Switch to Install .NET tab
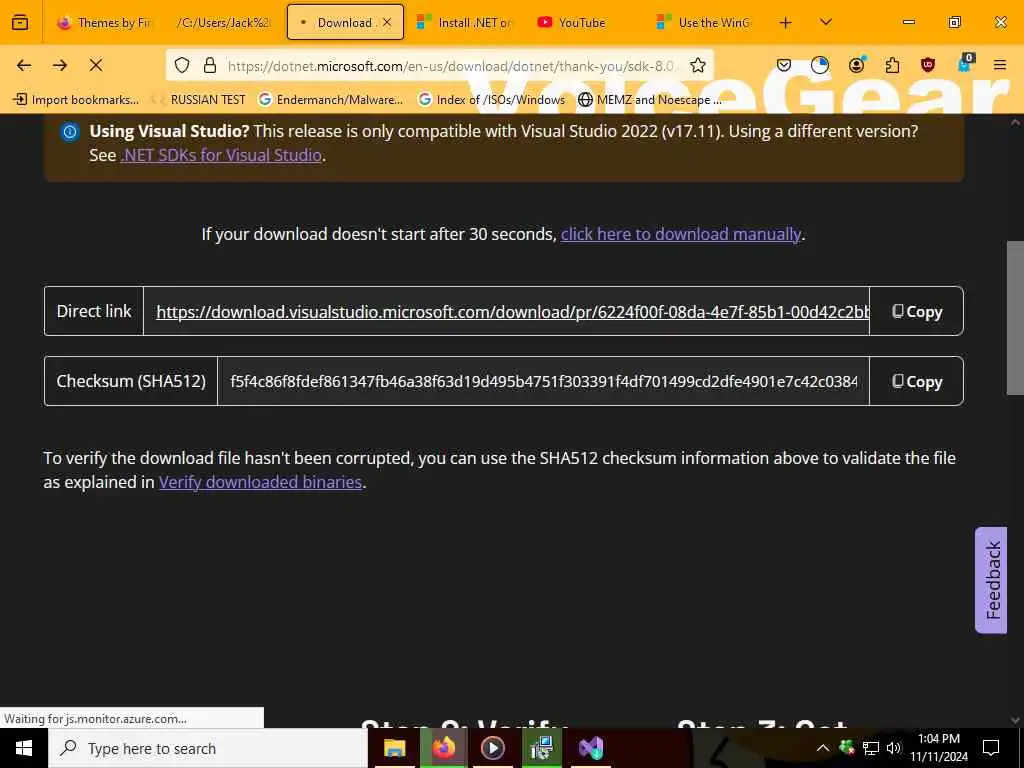The image size is (1024, 768). [x=465, y=22]
